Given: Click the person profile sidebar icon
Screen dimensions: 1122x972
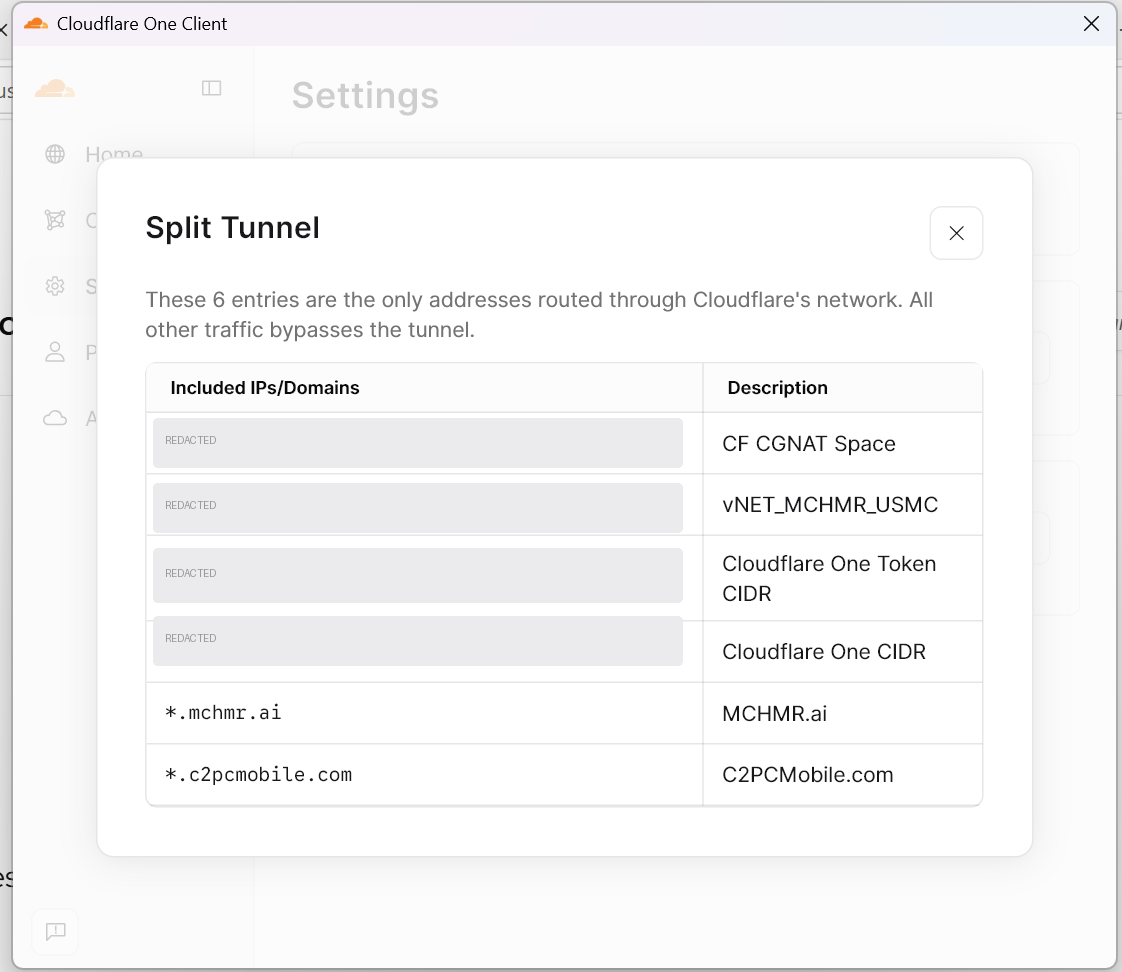Looking at the screenshot, I should coord(55,352).
